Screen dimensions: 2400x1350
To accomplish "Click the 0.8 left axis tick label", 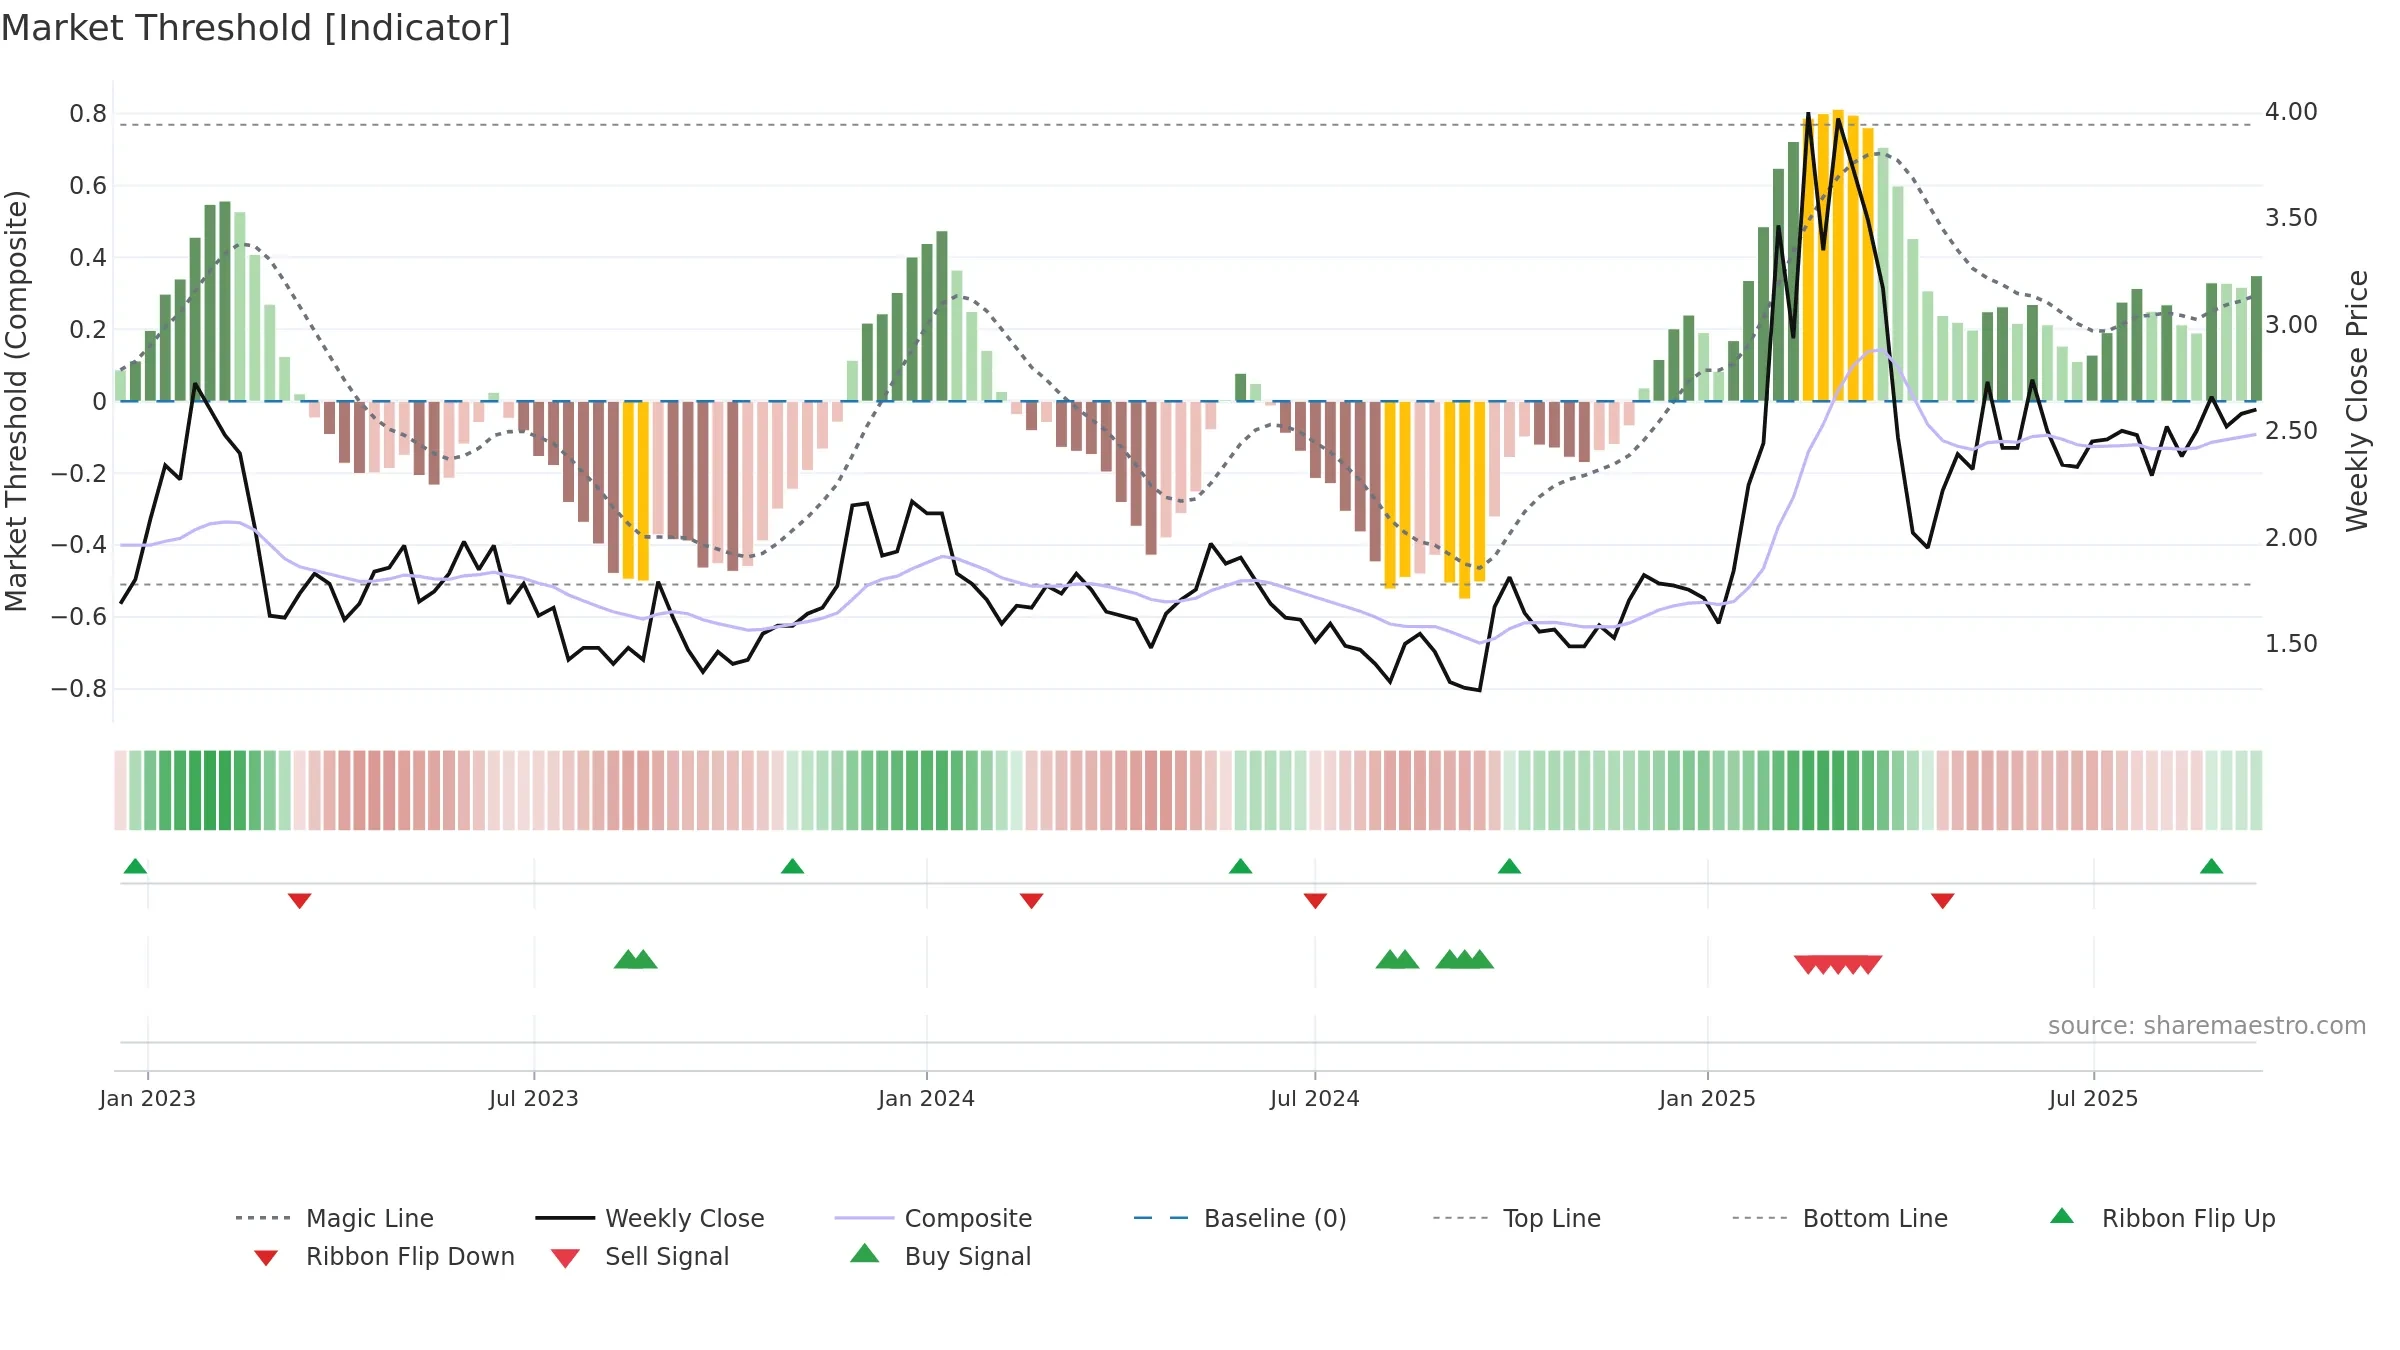I will (x=88, y=113).
